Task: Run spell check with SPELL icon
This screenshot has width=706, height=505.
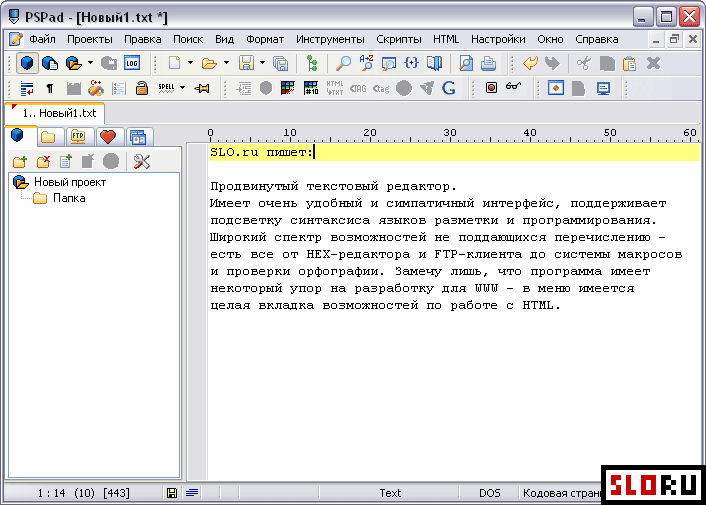Action: [166, 88]
